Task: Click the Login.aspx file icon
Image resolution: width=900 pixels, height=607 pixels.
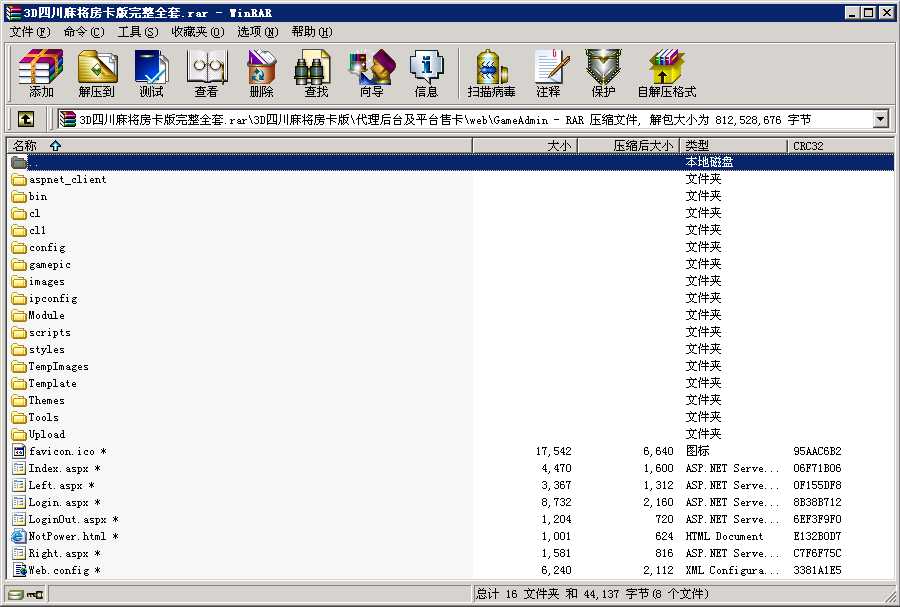Action: (x=19, y=503)
